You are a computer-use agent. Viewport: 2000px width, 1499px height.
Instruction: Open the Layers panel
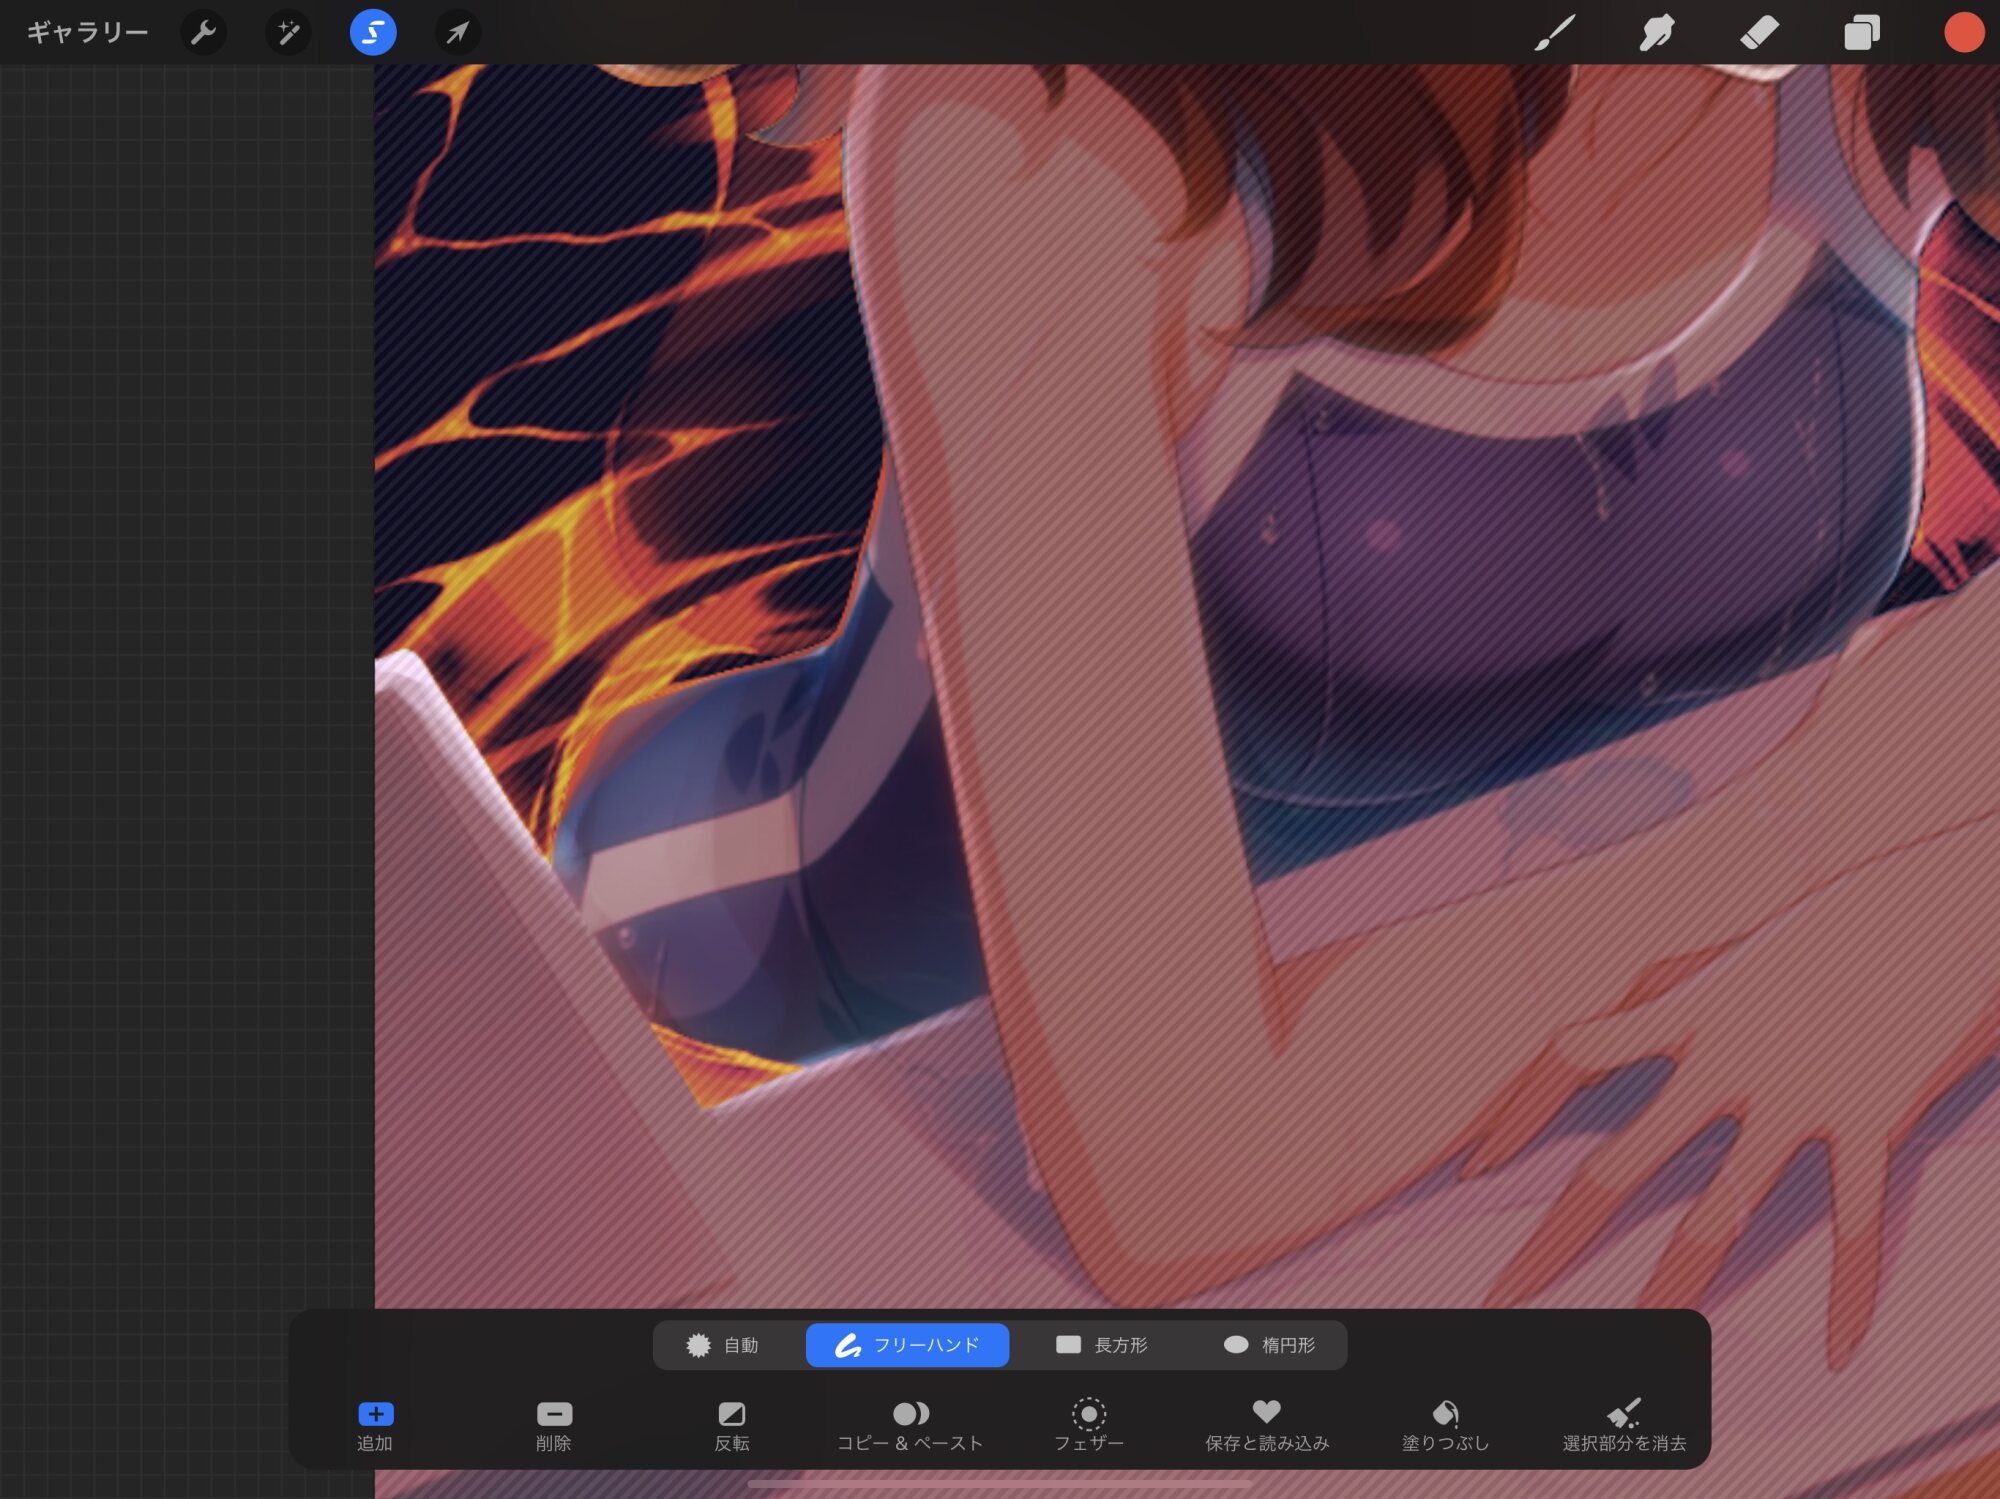(1861, 33)
